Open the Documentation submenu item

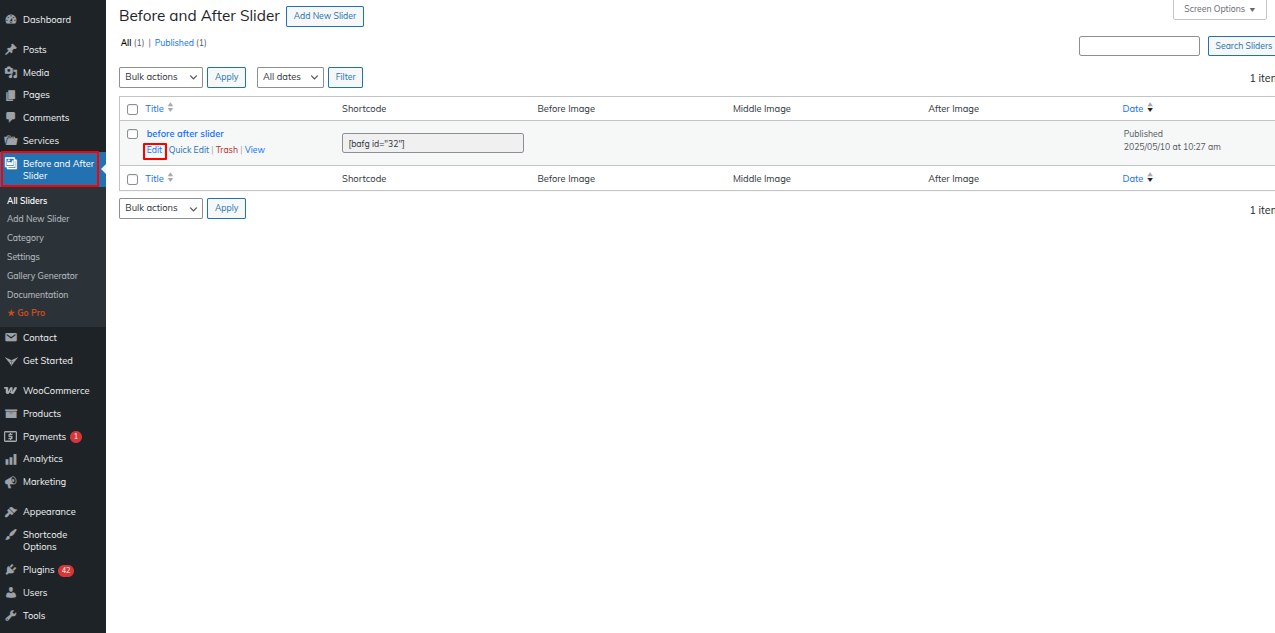pyautogui.click(x=37, y=295)
